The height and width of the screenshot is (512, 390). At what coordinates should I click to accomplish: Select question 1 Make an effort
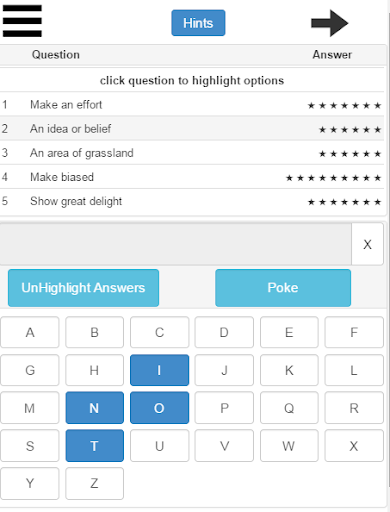(x=192, y=105)
